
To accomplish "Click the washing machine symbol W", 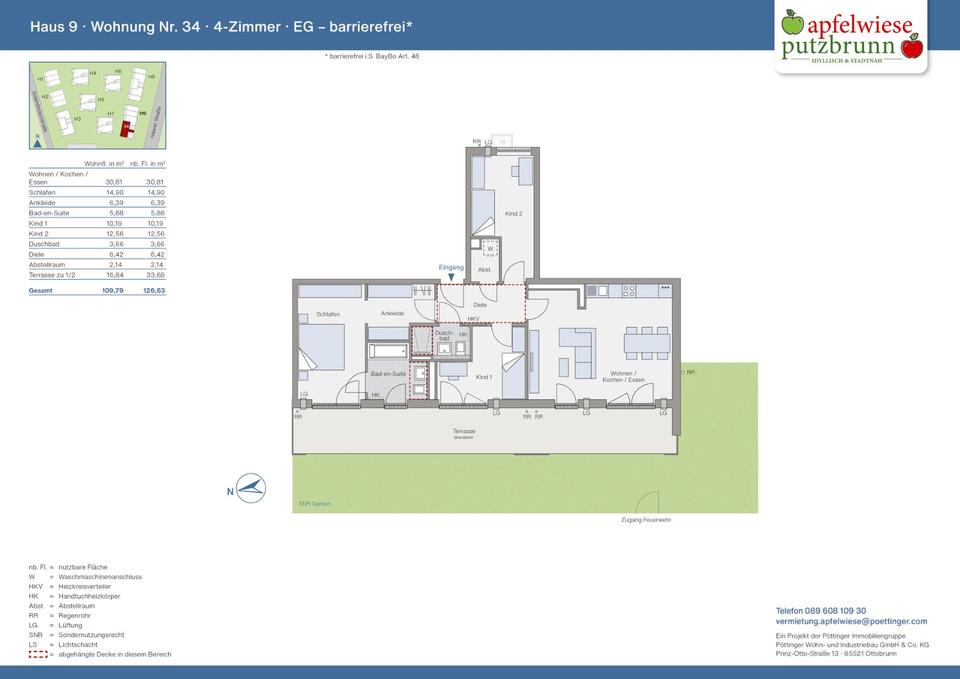I will 490,248.
